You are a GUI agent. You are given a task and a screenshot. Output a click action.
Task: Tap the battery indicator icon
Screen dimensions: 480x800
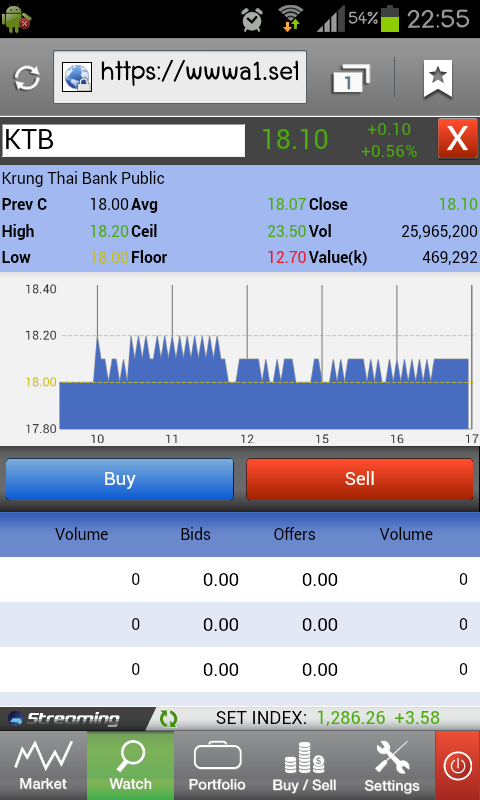[391, 18]
